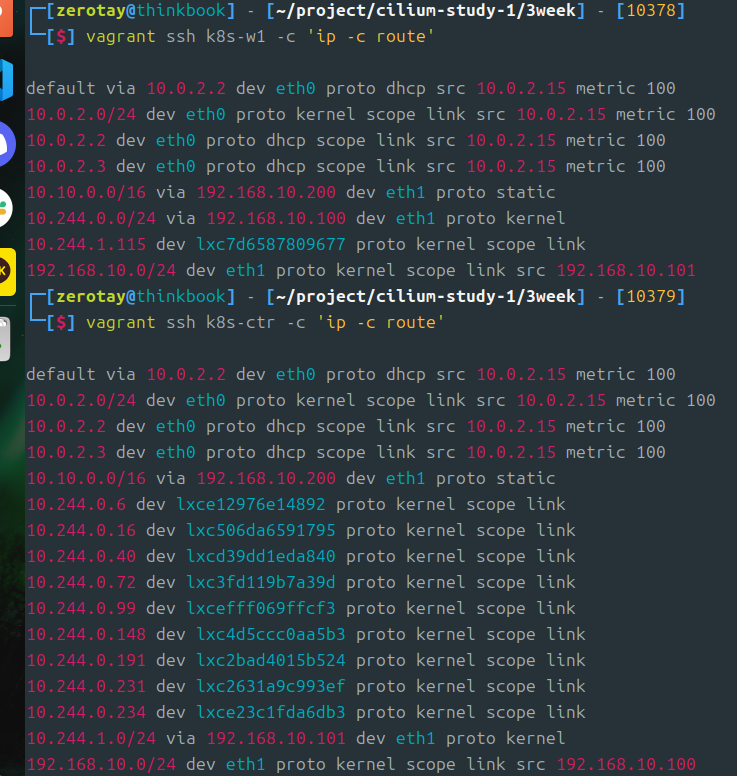Click gateway 192.168.10.100 in 10.244.0.0/24 route

coord(276,218)
